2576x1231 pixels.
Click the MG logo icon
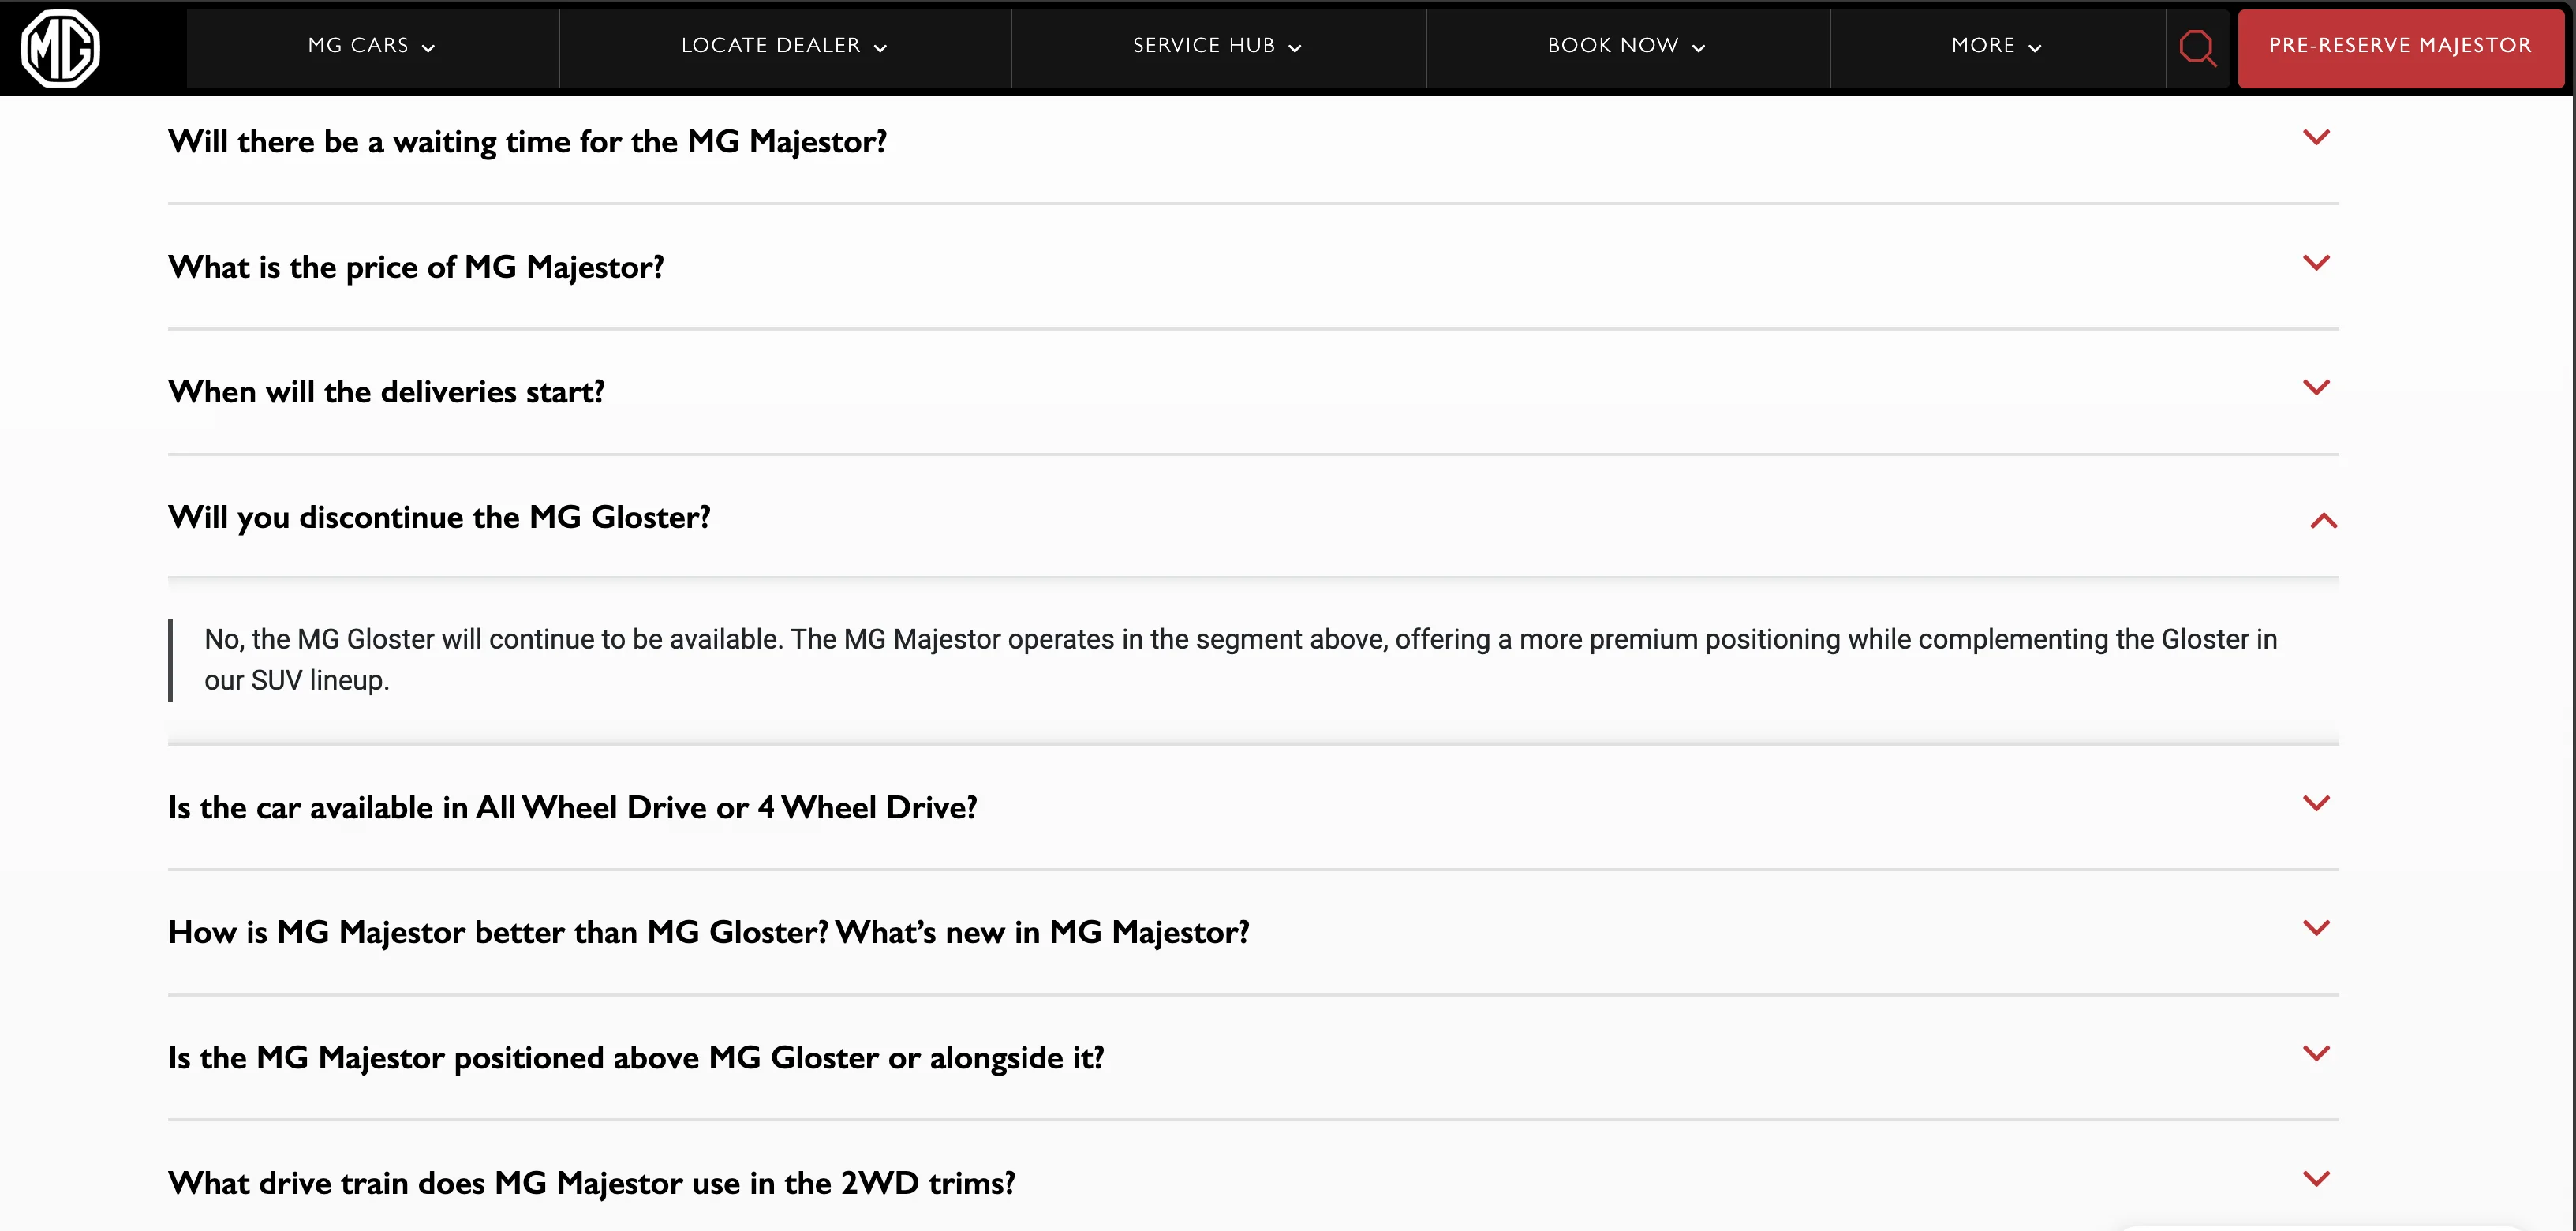[61, 48]
